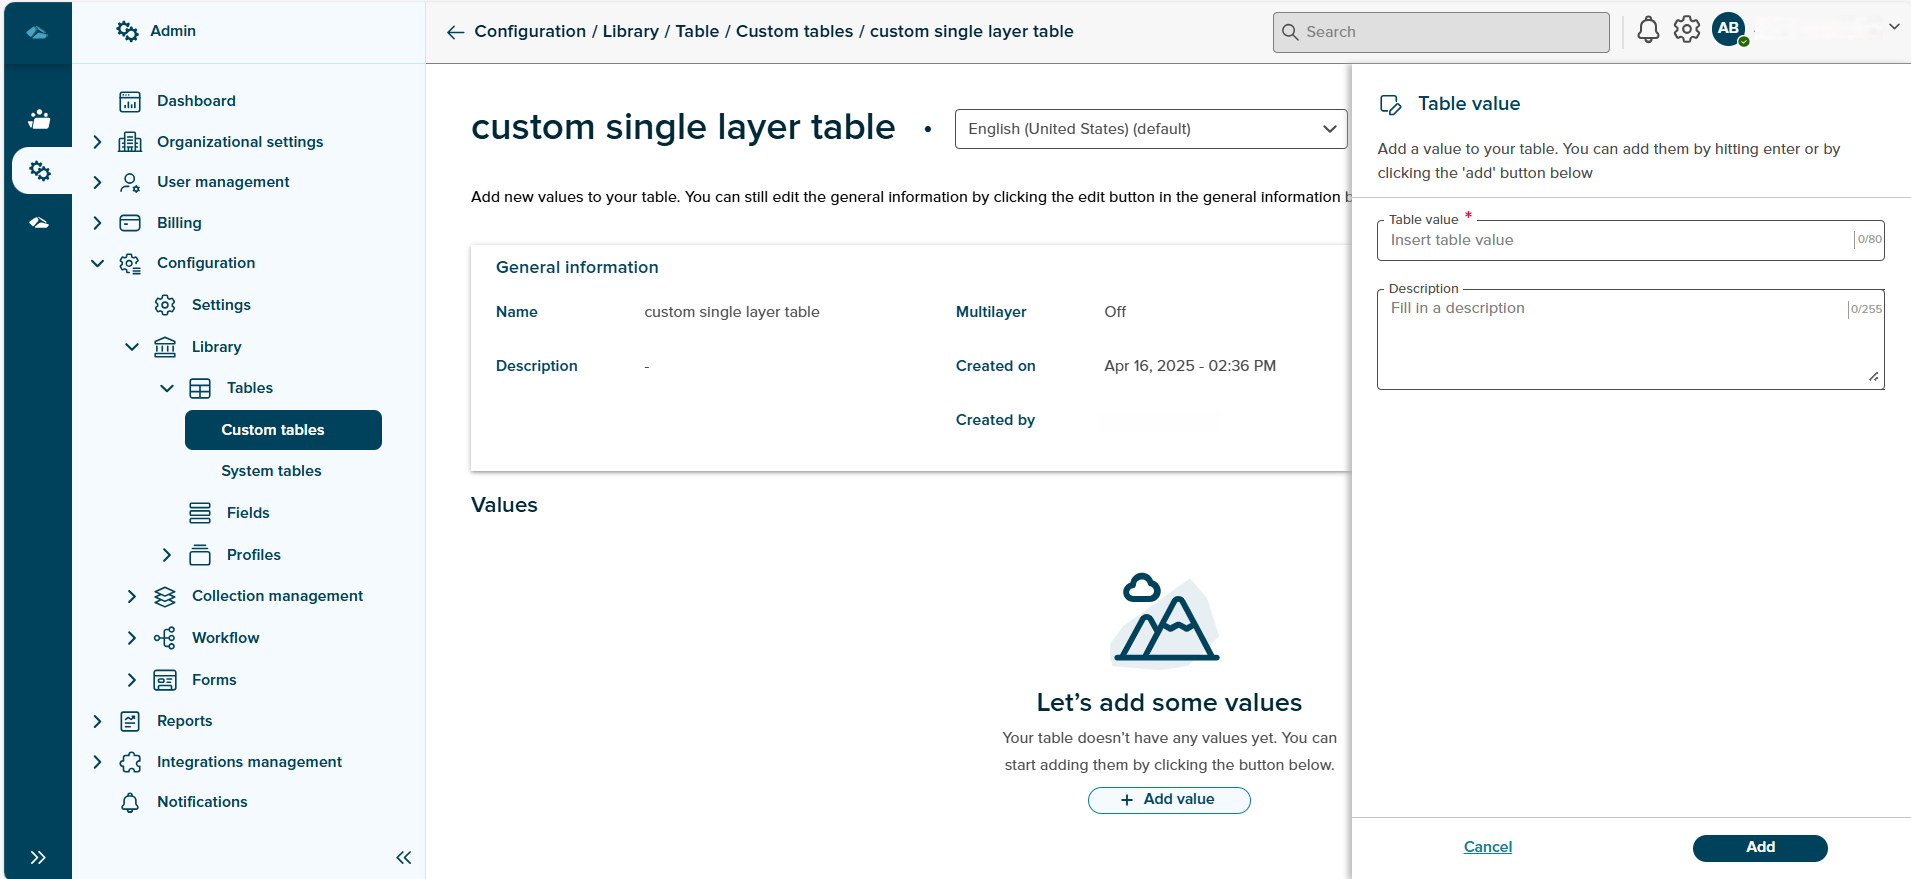Click the Cancel link

[1487, 847]
